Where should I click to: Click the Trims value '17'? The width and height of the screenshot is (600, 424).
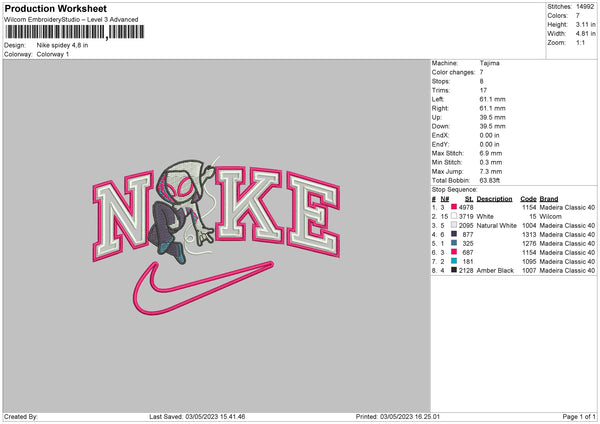[x=483, y=90]
